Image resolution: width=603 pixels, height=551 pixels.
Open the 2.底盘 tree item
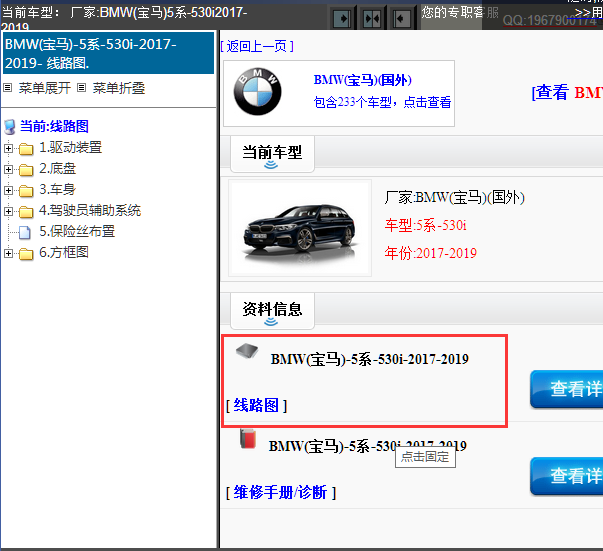tap(58, 168)
